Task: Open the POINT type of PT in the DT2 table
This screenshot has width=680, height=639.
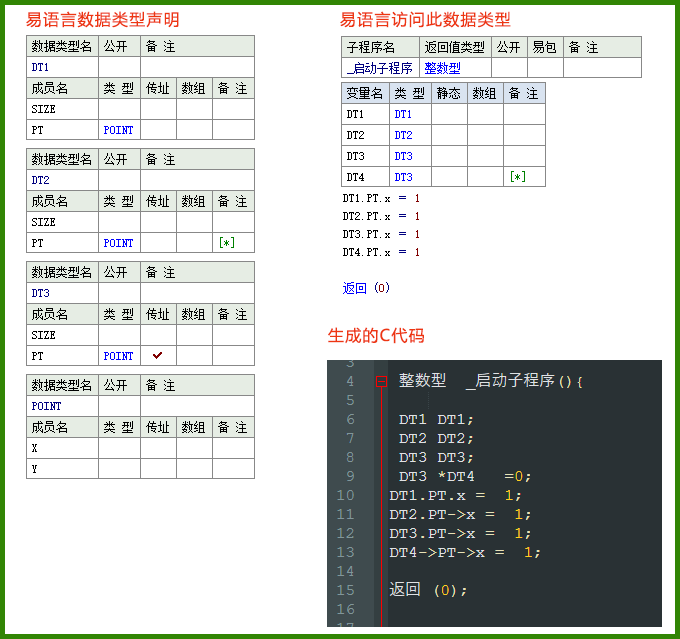Action: pyautogui.click(x=118, y=243)
